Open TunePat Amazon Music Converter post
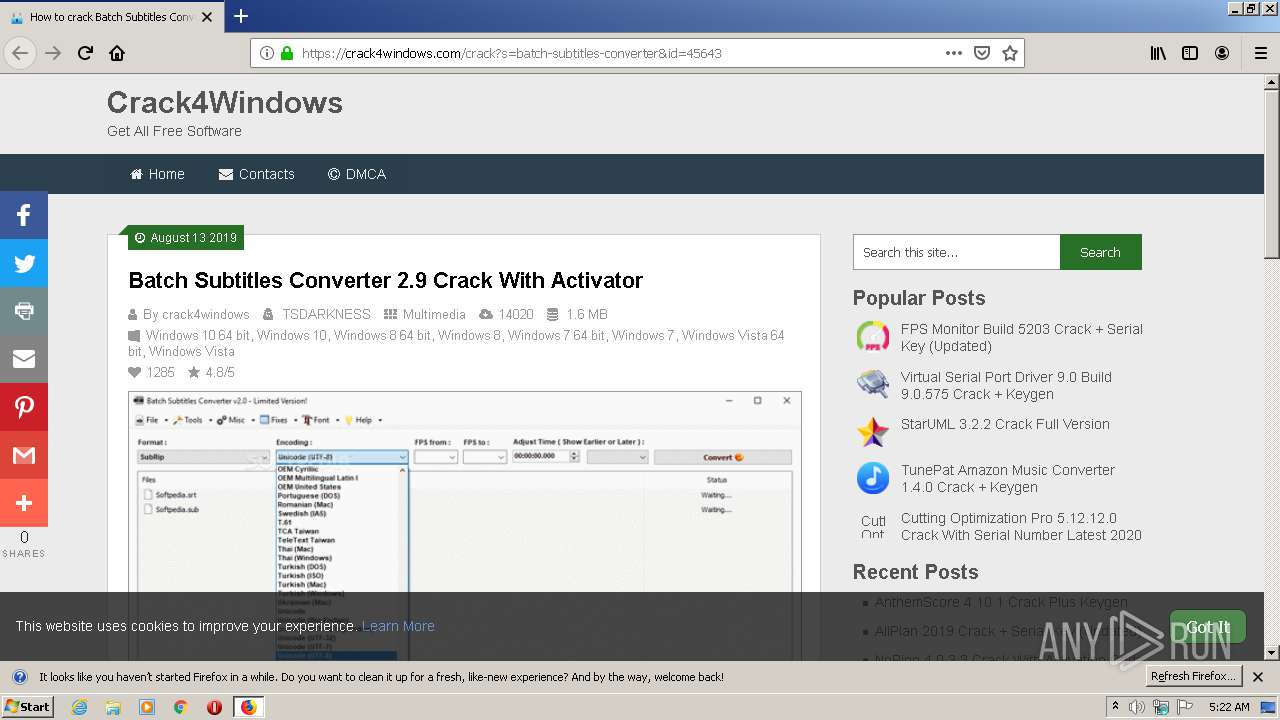The image size is (1280, 720). point(1008,478)
